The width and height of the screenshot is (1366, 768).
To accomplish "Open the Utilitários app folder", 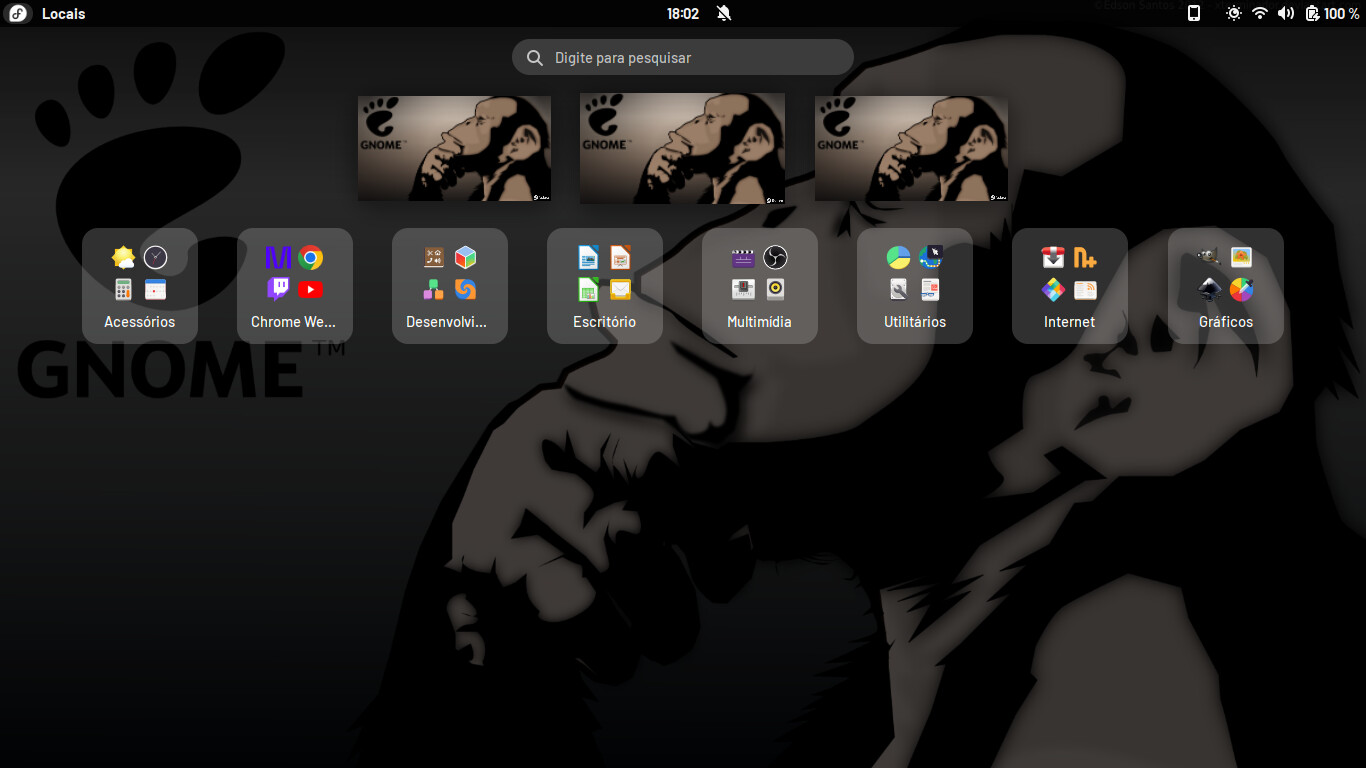I will (915, 286).
